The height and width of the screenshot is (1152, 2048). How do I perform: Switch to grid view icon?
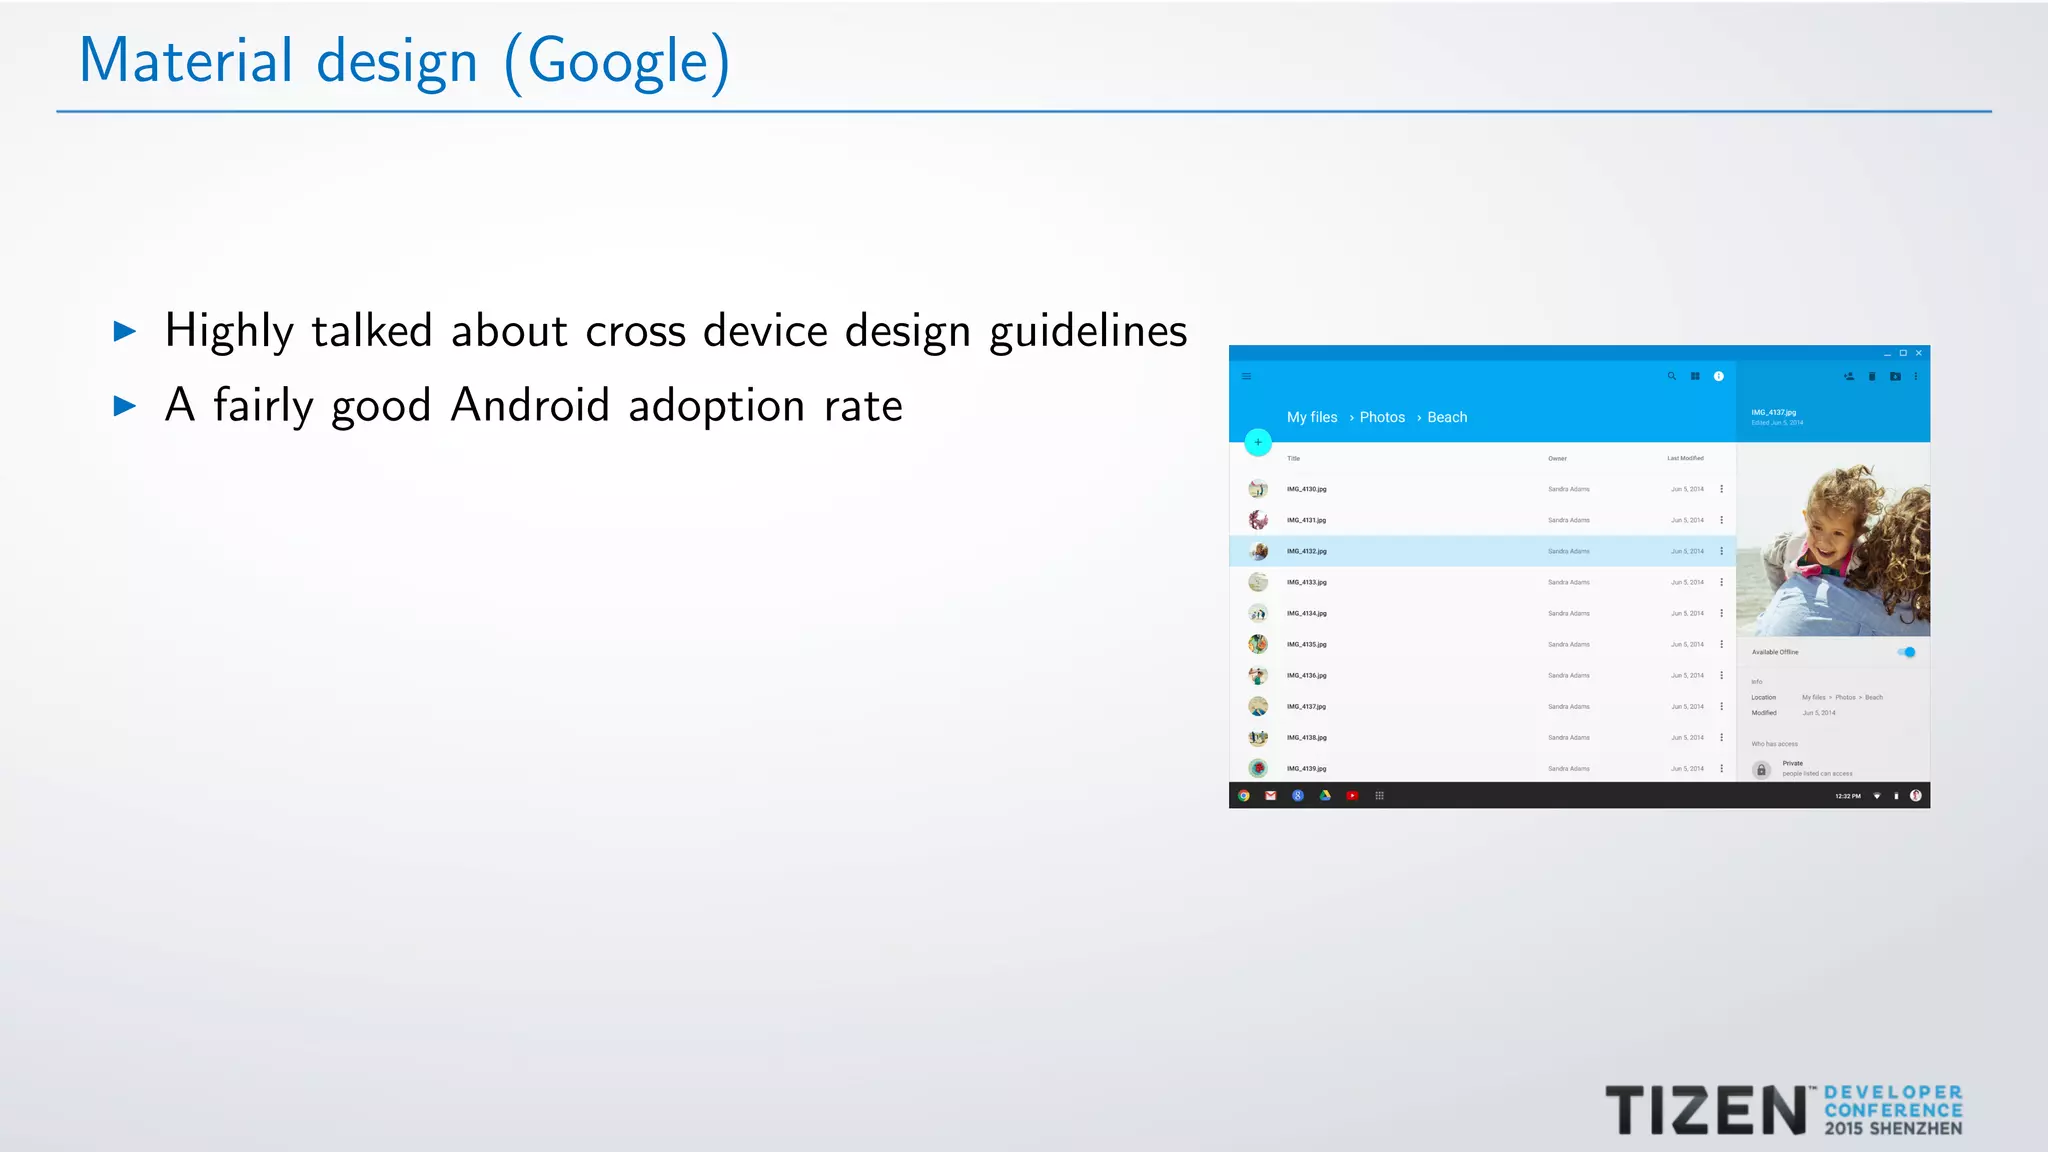pyautogui.click(x=1695, y=377)
